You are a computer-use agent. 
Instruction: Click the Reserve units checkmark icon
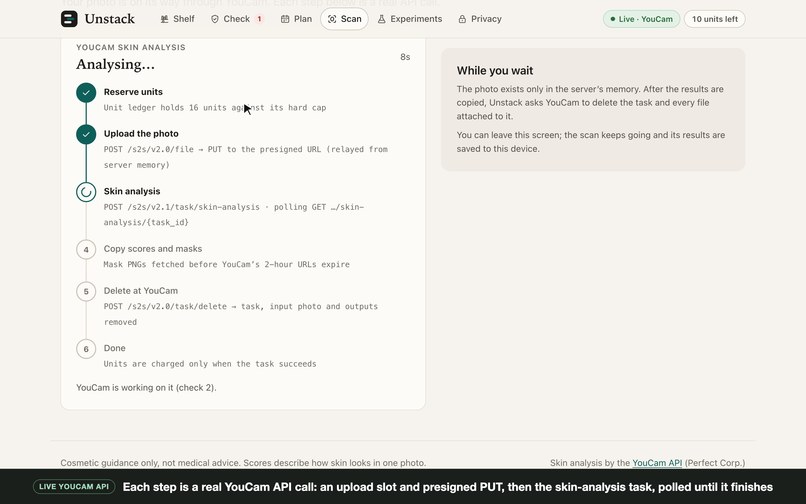[x=86, y=93]
